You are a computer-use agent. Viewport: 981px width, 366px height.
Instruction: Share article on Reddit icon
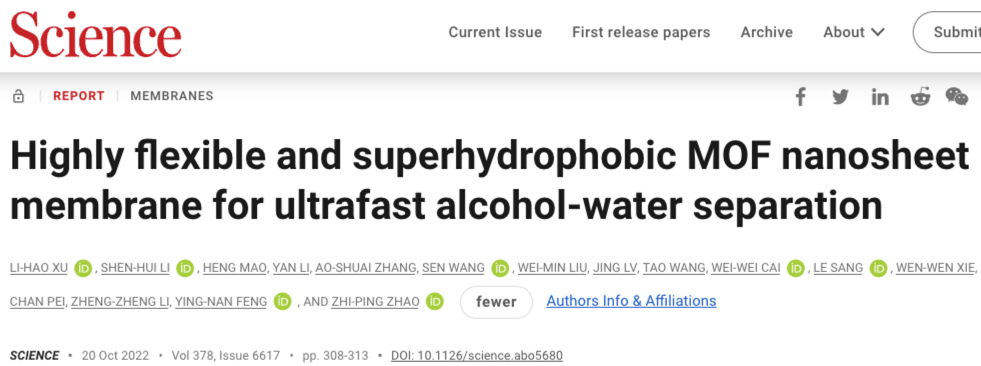[x=920, y=97]
